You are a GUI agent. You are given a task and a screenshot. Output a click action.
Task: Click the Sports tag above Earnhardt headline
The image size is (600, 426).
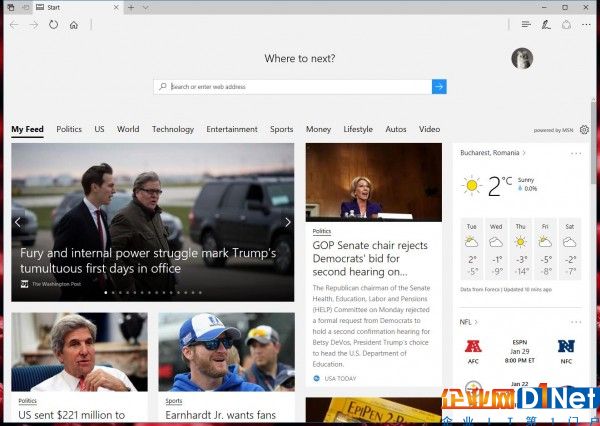coord(174,401)
